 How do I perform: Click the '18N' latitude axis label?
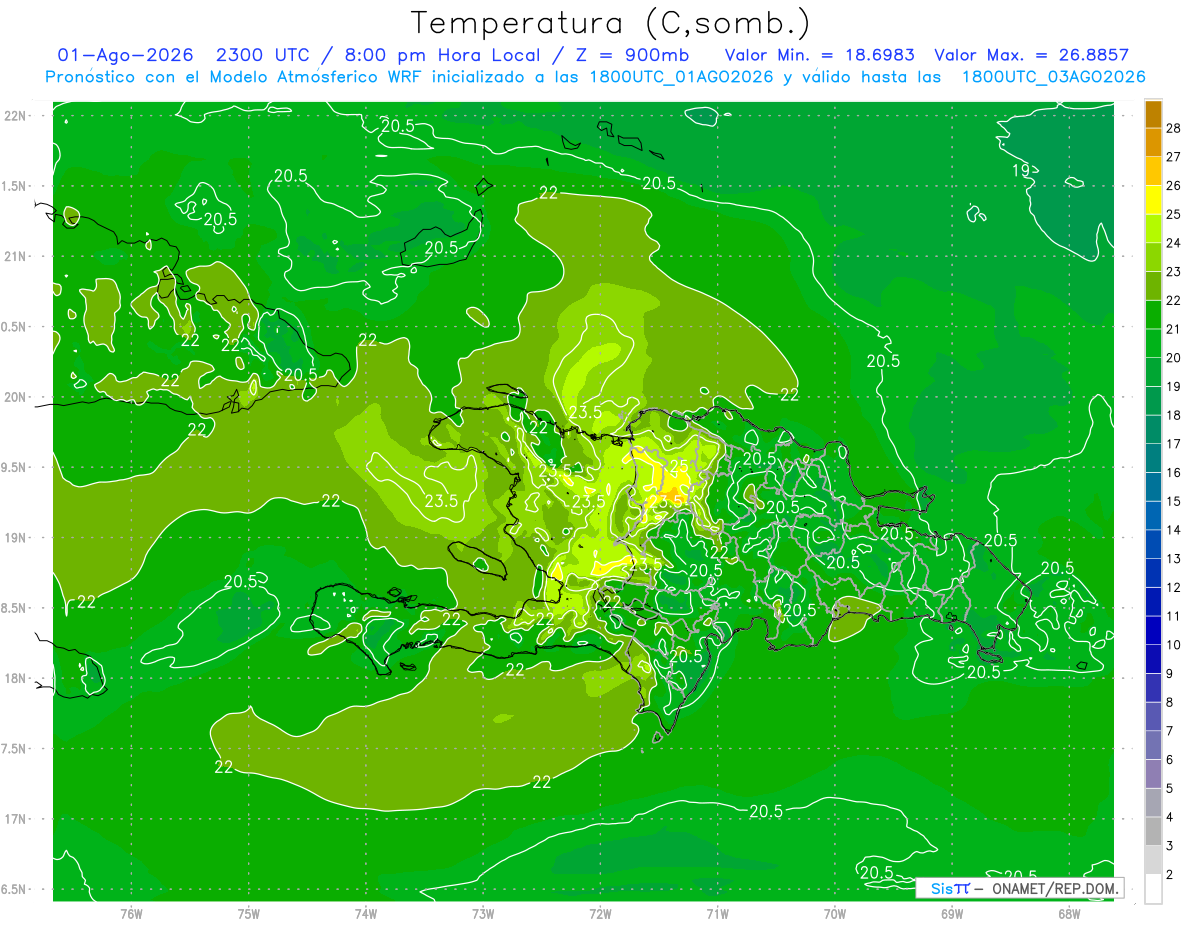15,678
